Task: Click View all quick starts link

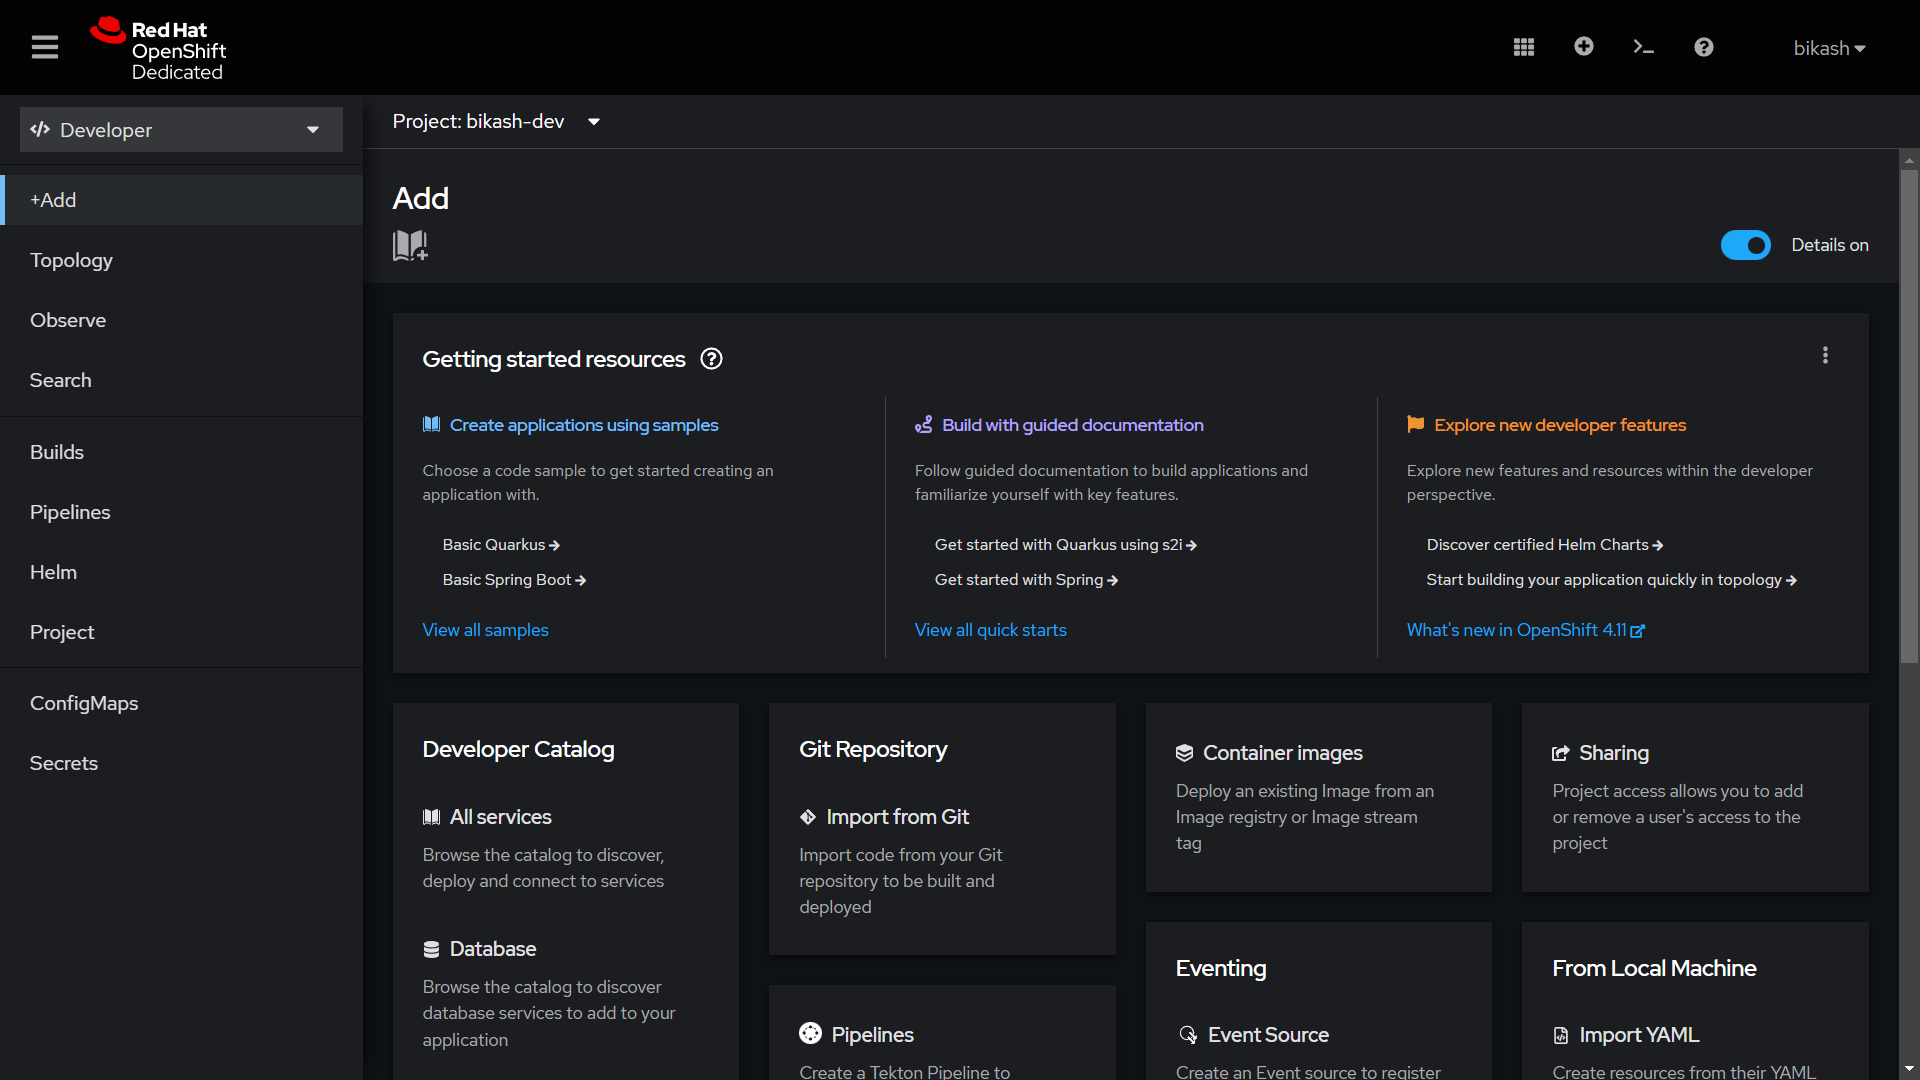Action: coord(990,630)
